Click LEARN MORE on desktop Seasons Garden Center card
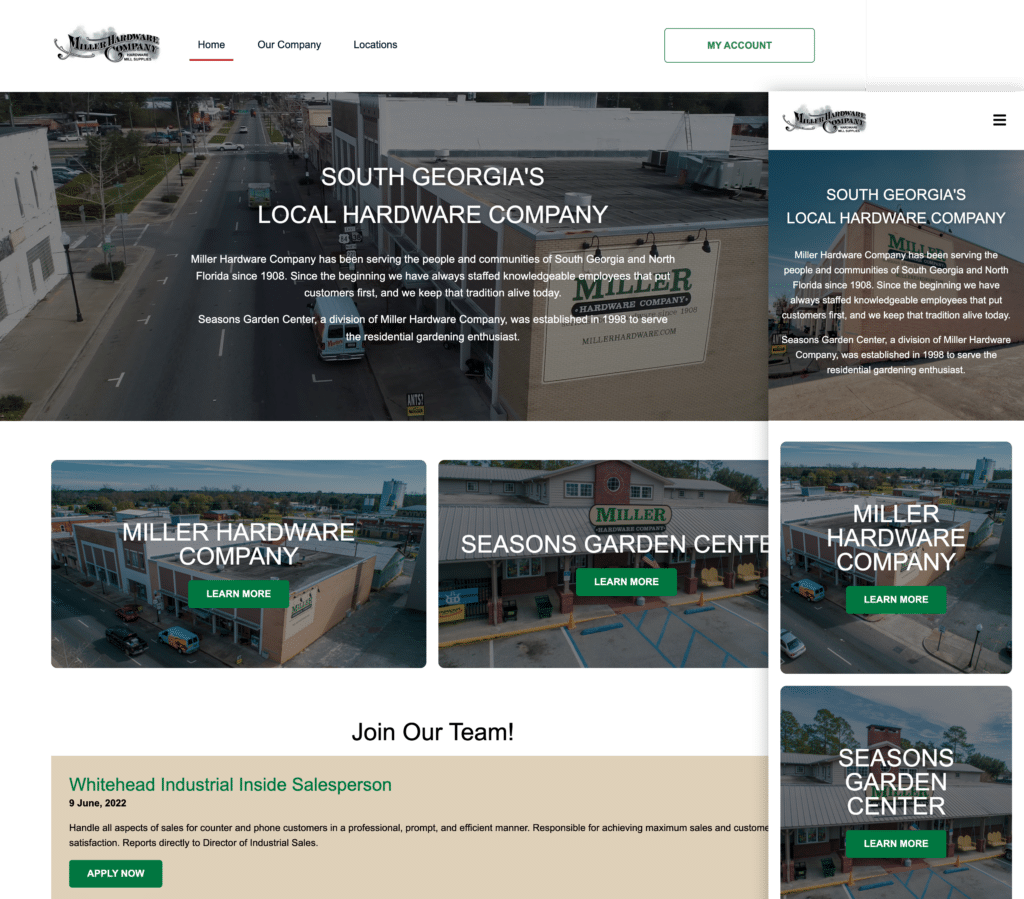1024x899 pixels. [626, 582]
